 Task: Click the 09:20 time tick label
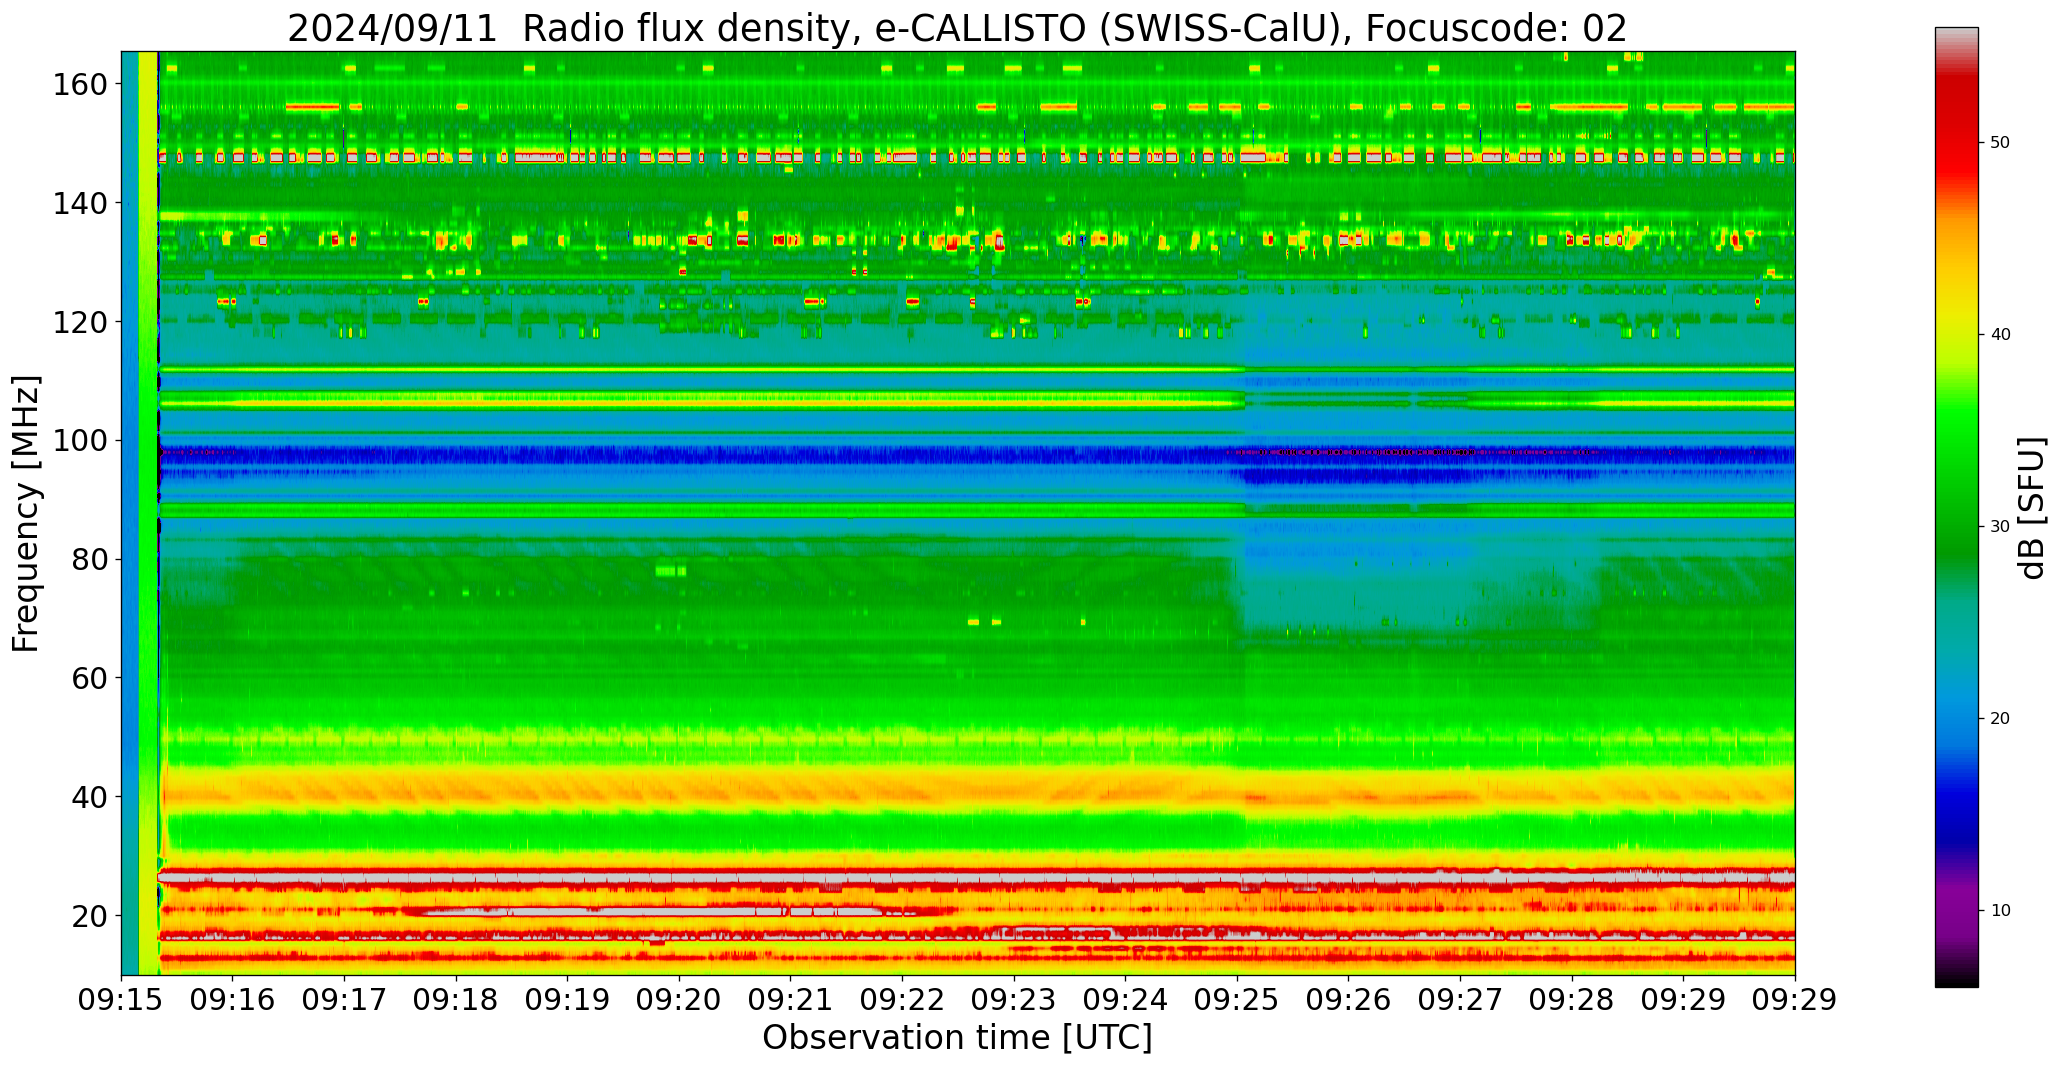point(679,1000)
